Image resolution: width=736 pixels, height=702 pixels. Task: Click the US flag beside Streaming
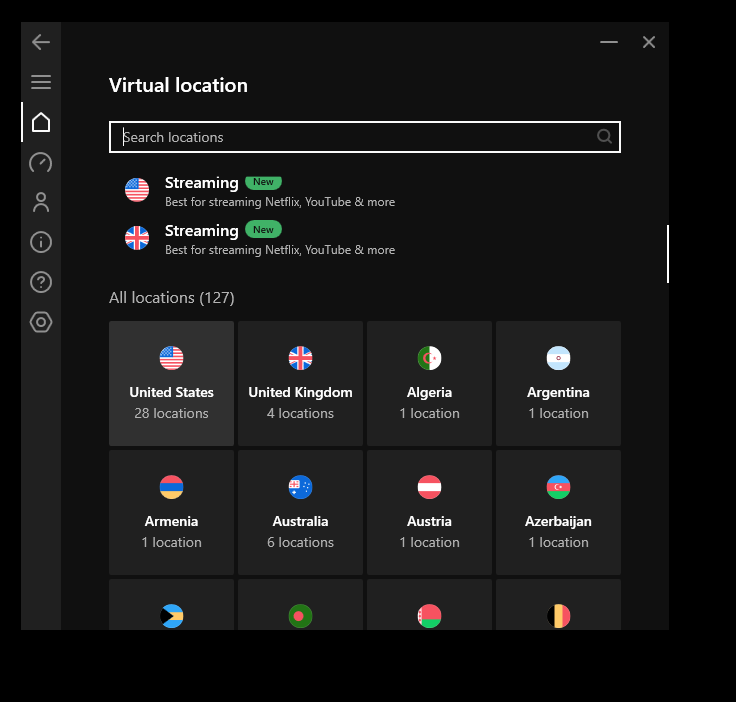[x=137, y=190]
